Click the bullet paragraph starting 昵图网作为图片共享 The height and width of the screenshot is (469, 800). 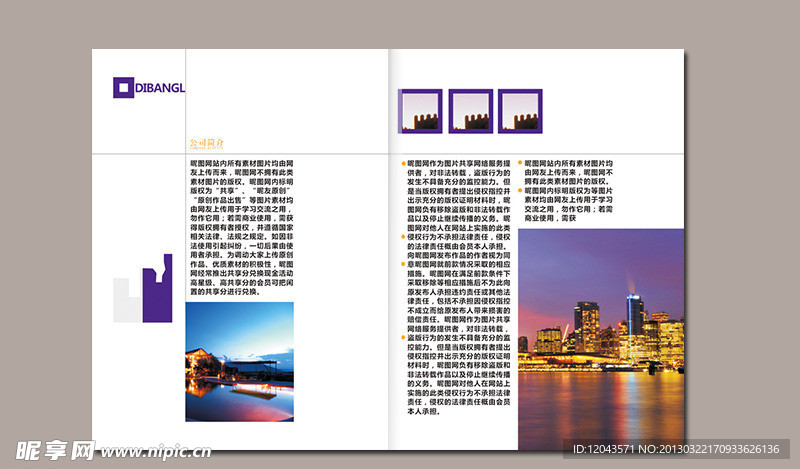458,195
